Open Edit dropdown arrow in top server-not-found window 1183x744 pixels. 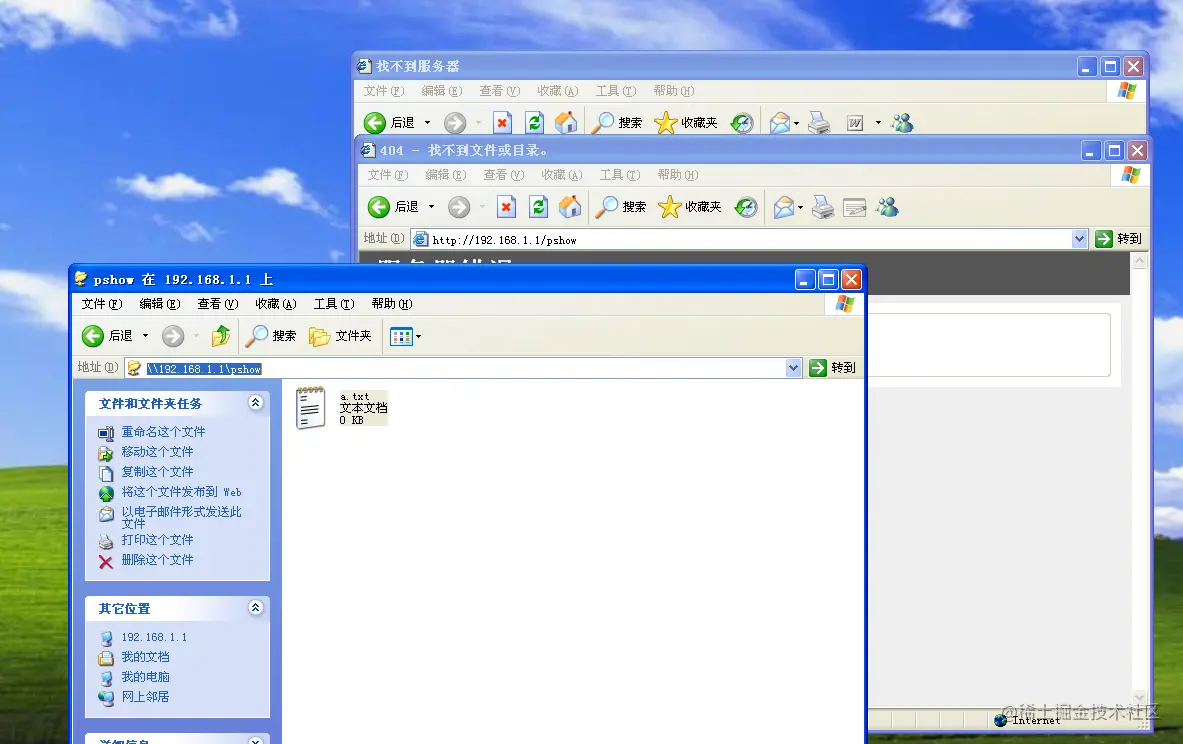877,123
